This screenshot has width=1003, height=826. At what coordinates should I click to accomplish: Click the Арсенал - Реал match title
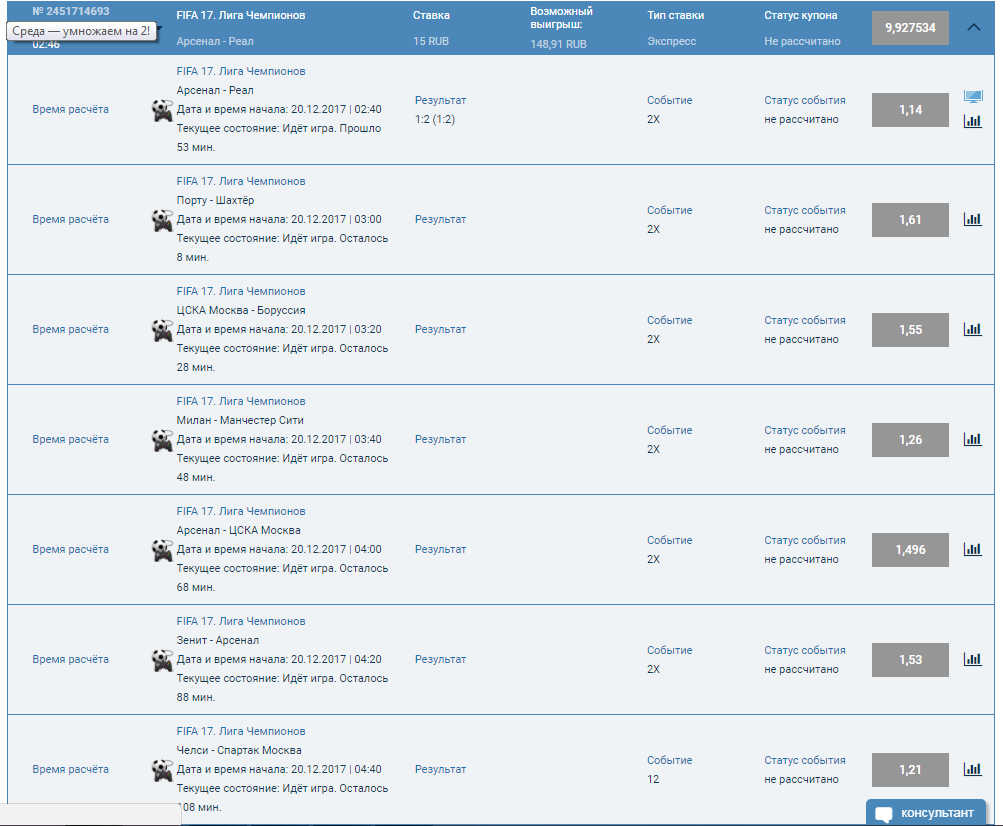[215, 90]
